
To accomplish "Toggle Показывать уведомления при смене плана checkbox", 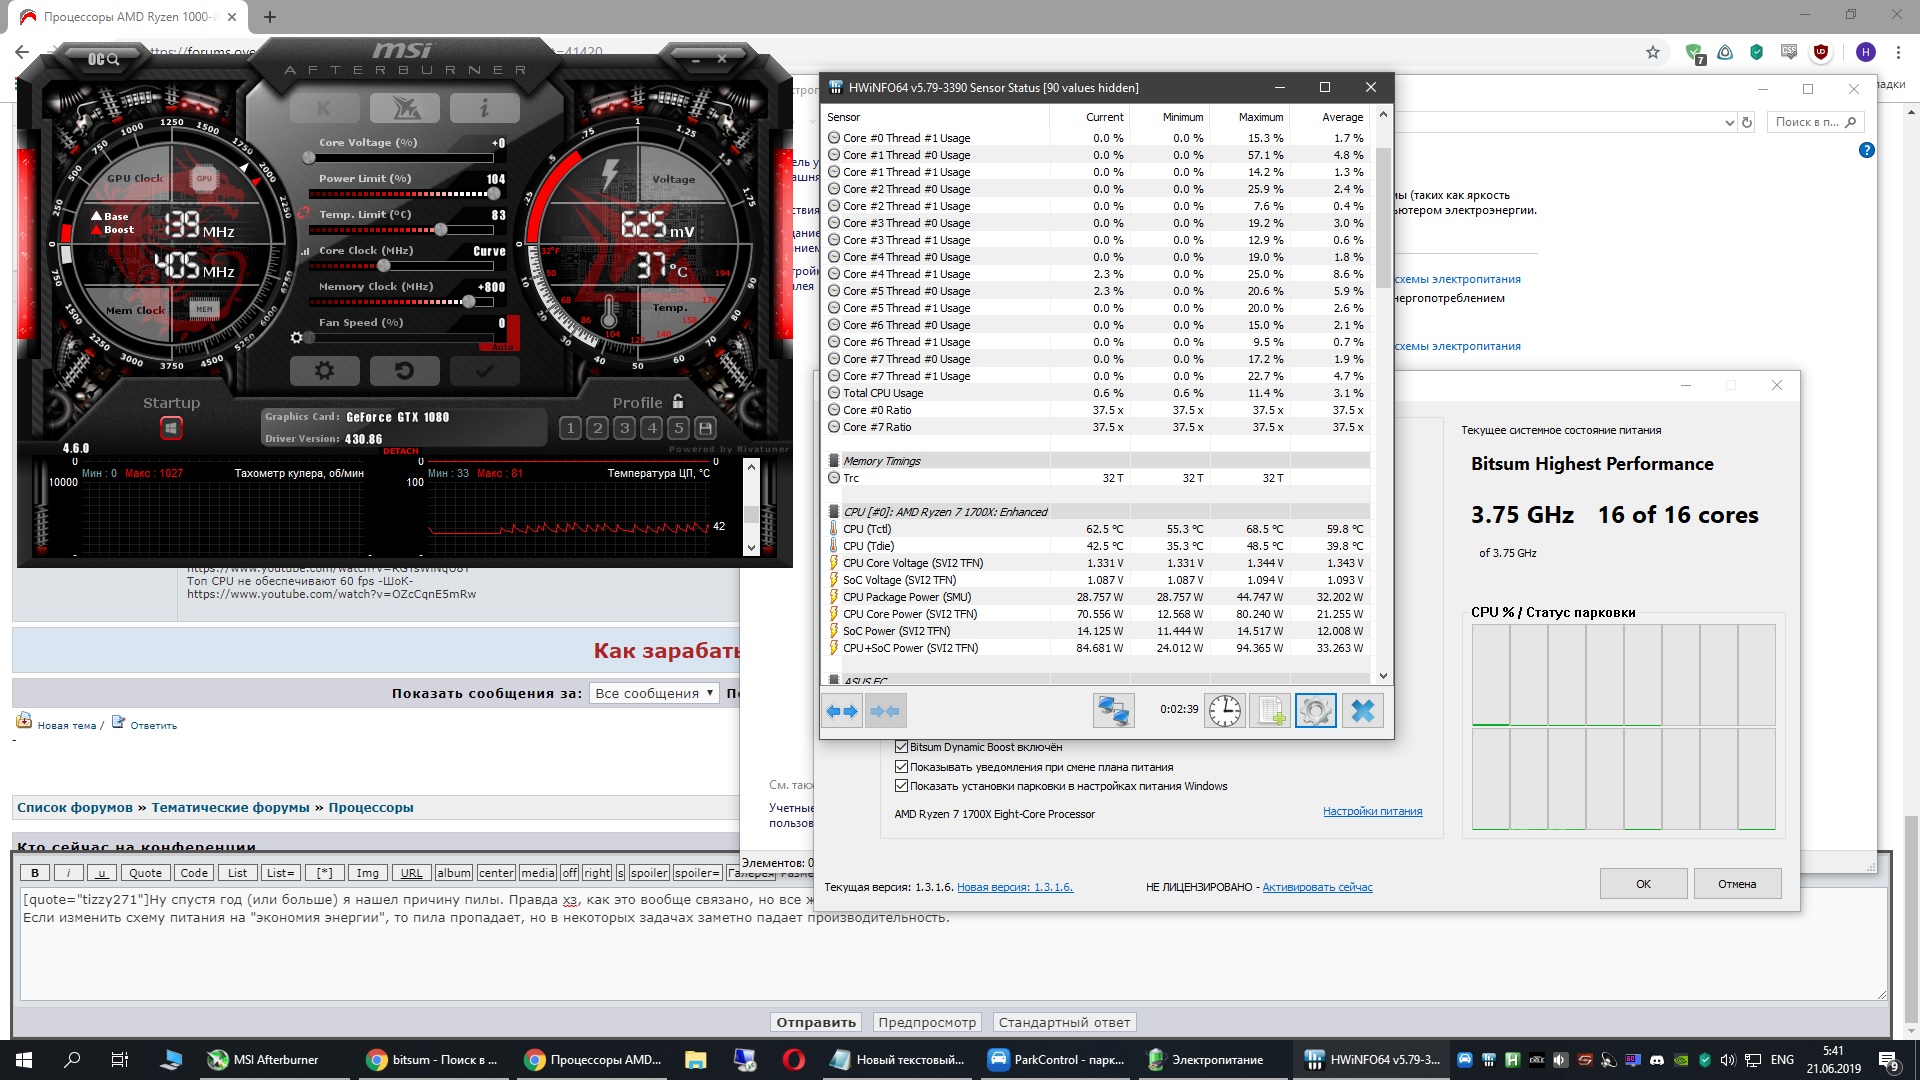I will [x=901, y=767].
